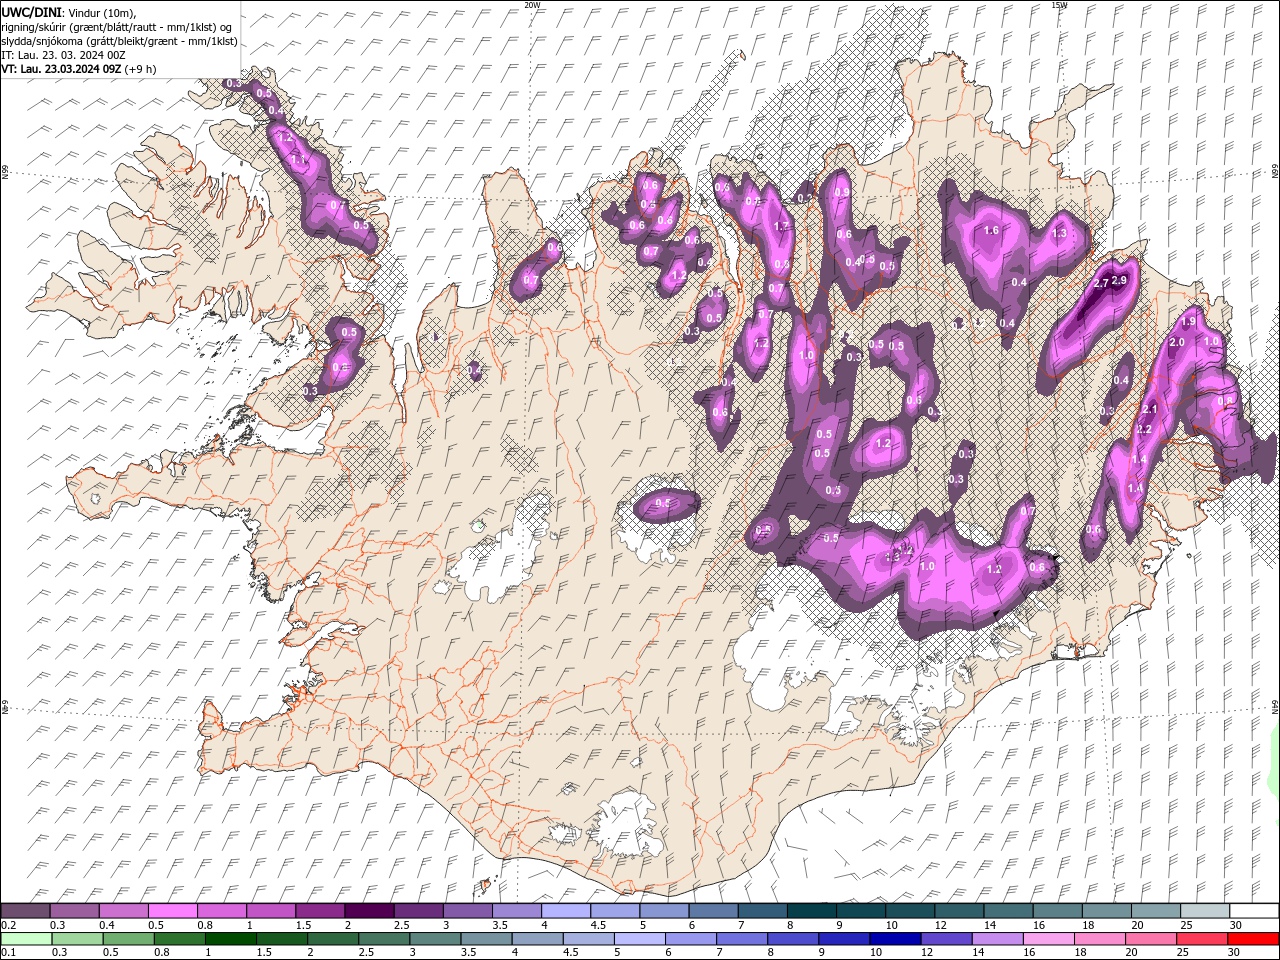Select the deep blue 10–12 swatch, lower legend
This screenshot has width=1280, height=960.
click(x=894, y=939)
